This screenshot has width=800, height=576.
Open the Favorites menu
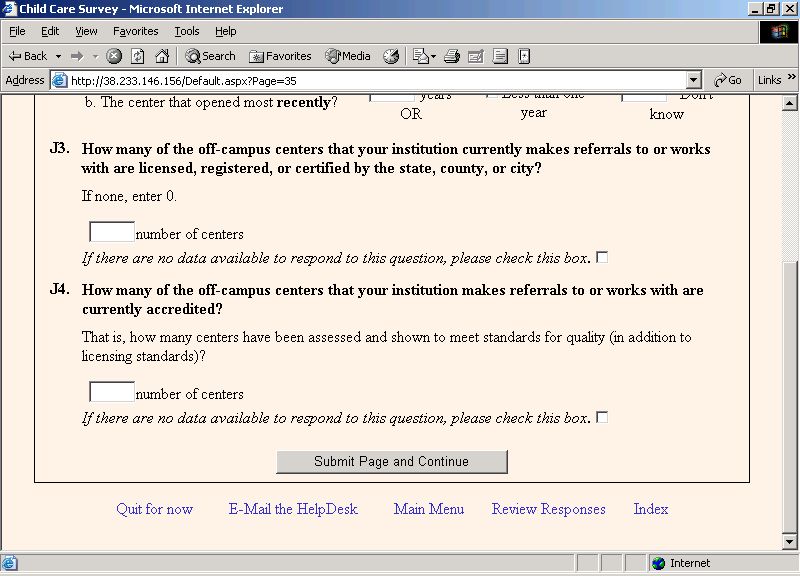click(136, 31)
